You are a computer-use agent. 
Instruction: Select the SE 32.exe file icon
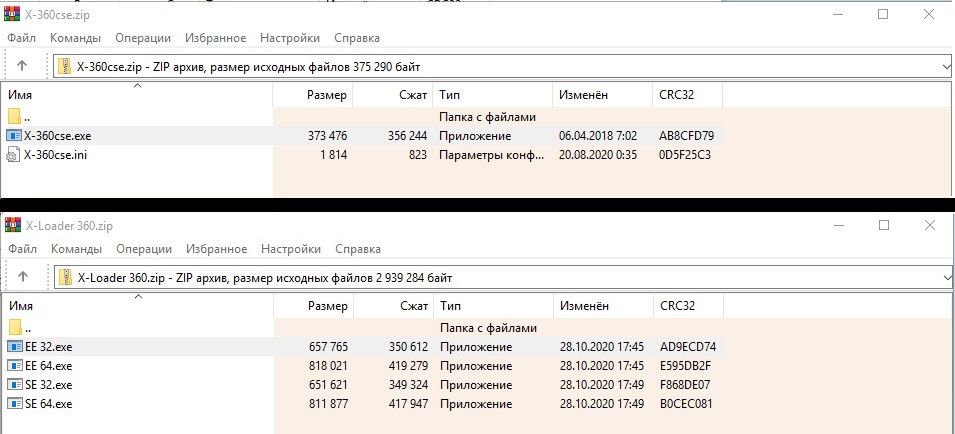click(x=15, y=385)
